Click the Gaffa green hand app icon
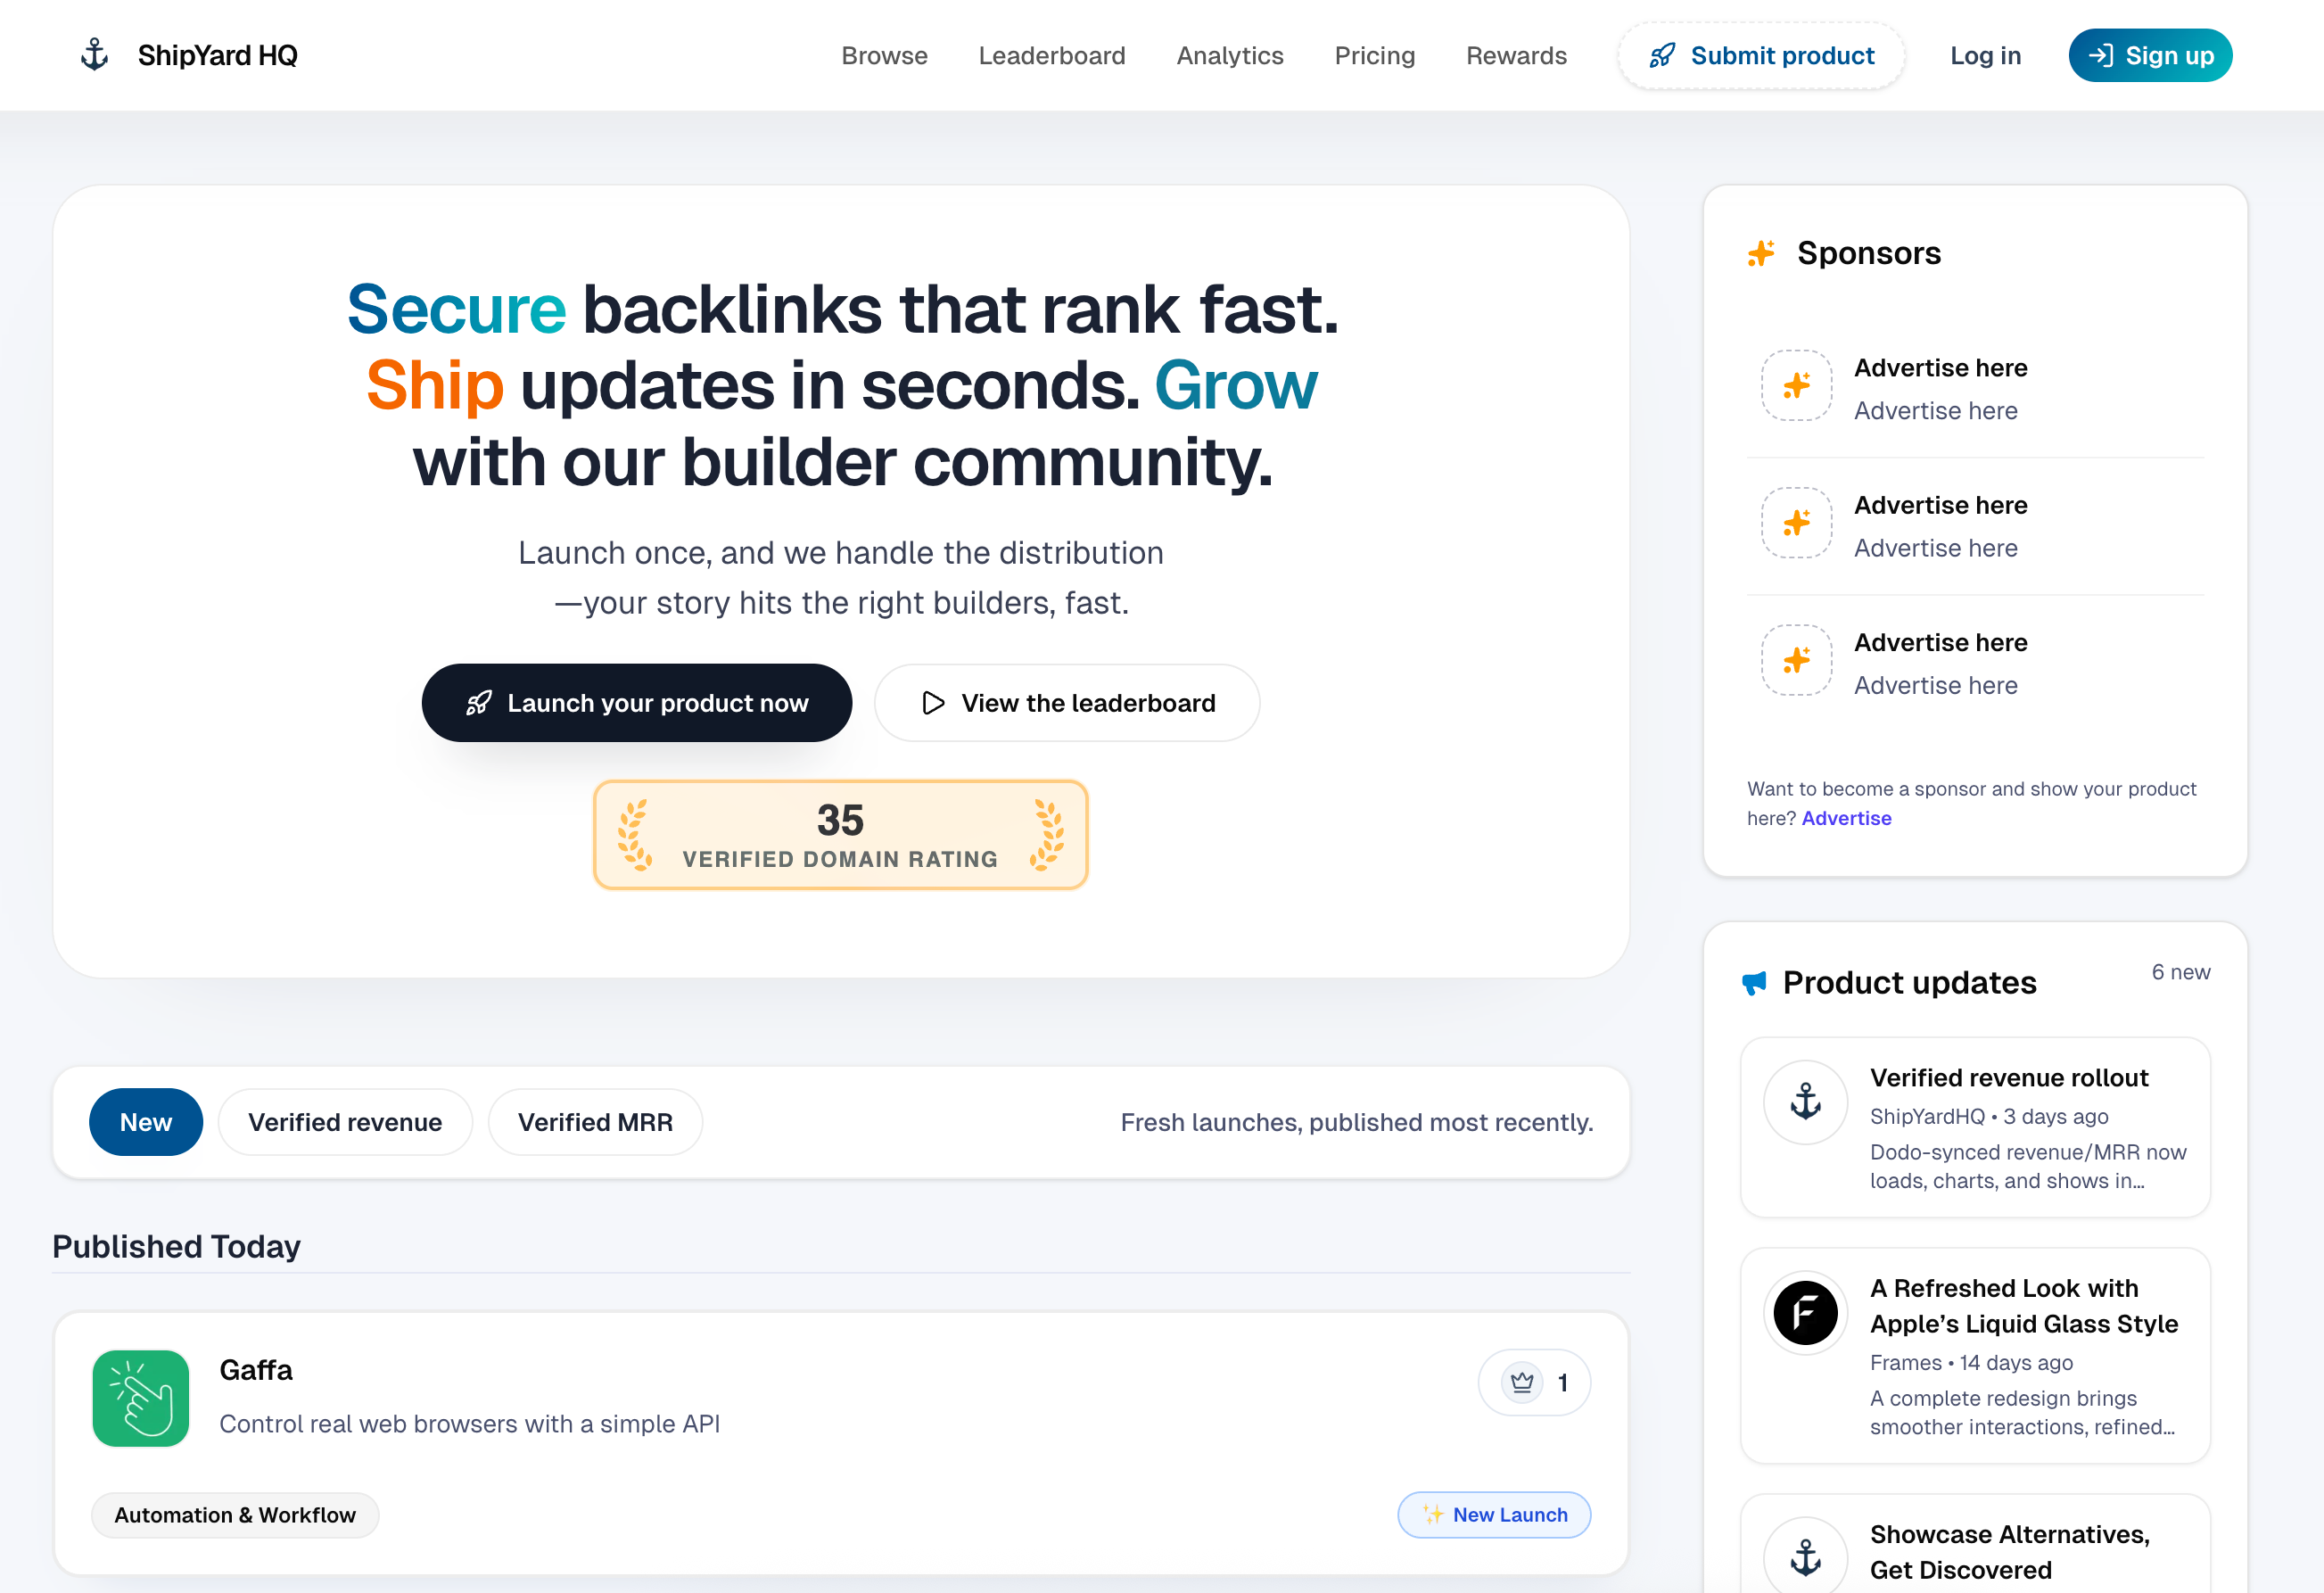 pyautogui.click(x=141, y=1398)
